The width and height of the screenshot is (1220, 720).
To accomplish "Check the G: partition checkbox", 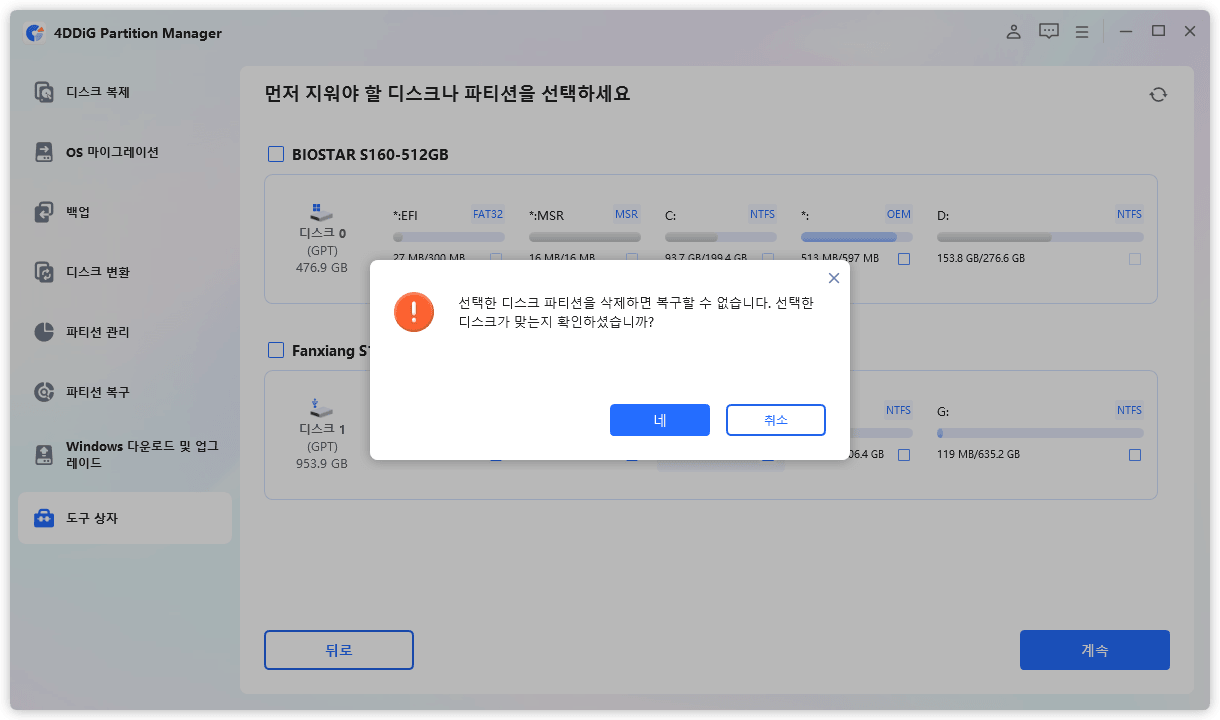I will point(1134,455).
